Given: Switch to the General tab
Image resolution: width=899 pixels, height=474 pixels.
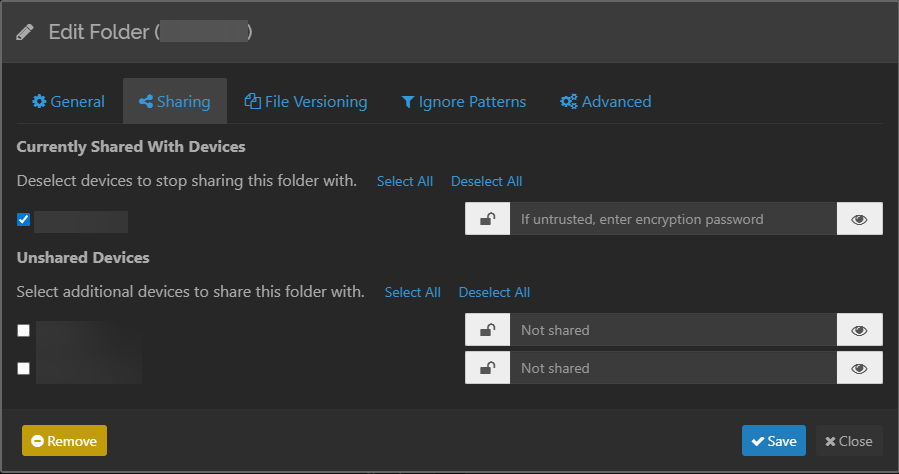Looking at the screenshot, I should tap(68, 101).
